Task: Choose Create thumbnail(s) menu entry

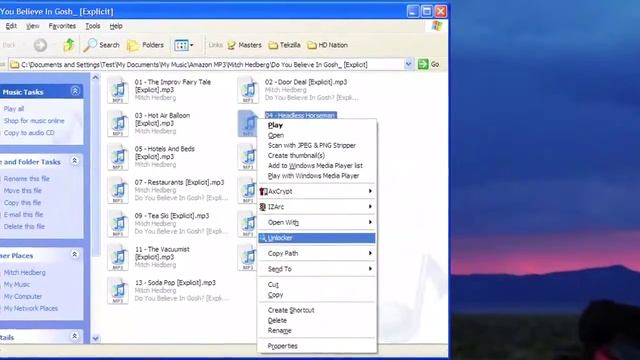Action: coord(317,156)
